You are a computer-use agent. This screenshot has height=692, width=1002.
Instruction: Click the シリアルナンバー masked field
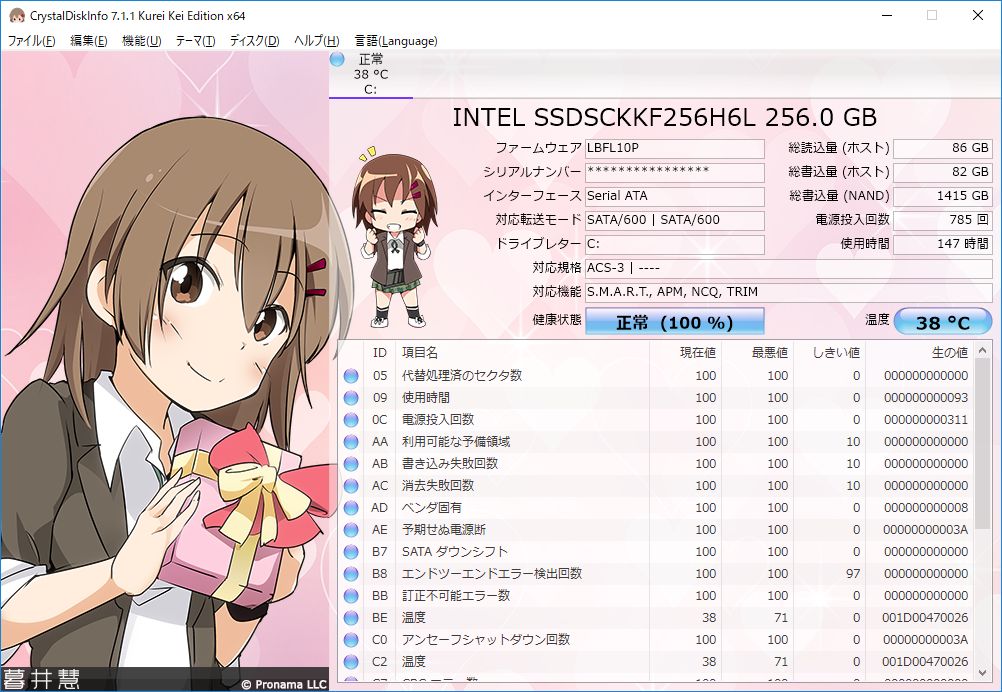point(674,172)
